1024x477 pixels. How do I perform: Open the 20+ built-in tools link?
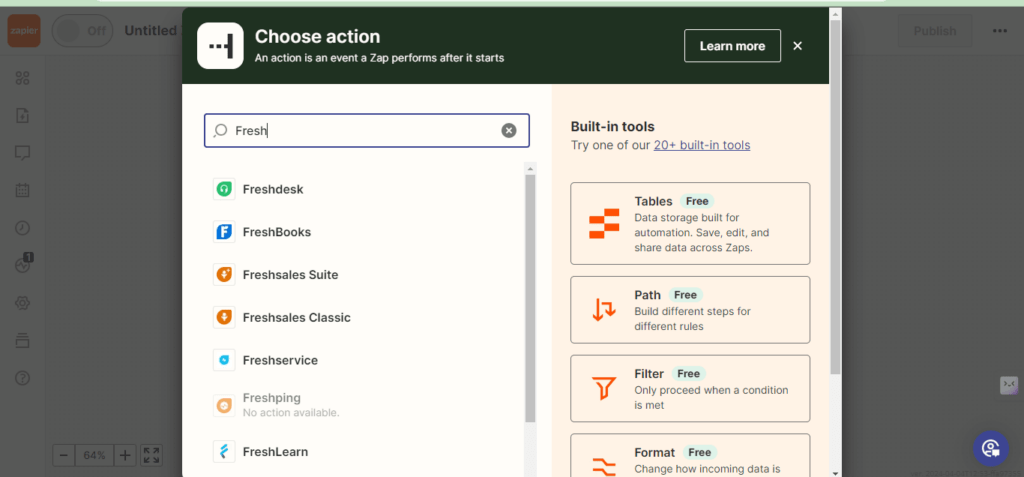(x=702, y=145)
